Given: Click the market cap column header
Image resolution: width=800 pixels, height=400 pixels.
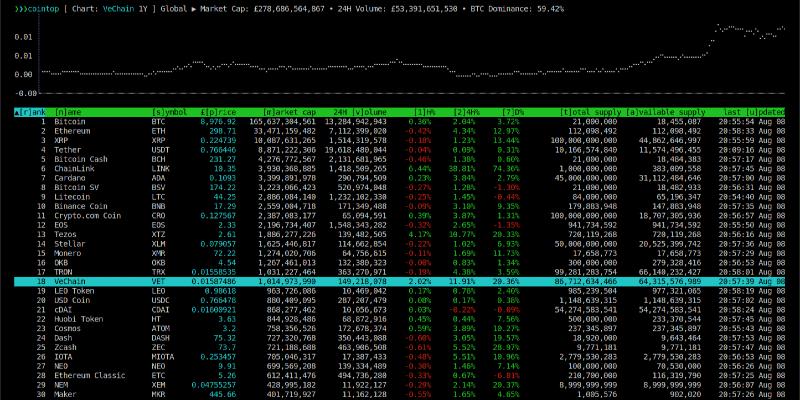Looking at the screenshot, I should [x=289, y=111].
